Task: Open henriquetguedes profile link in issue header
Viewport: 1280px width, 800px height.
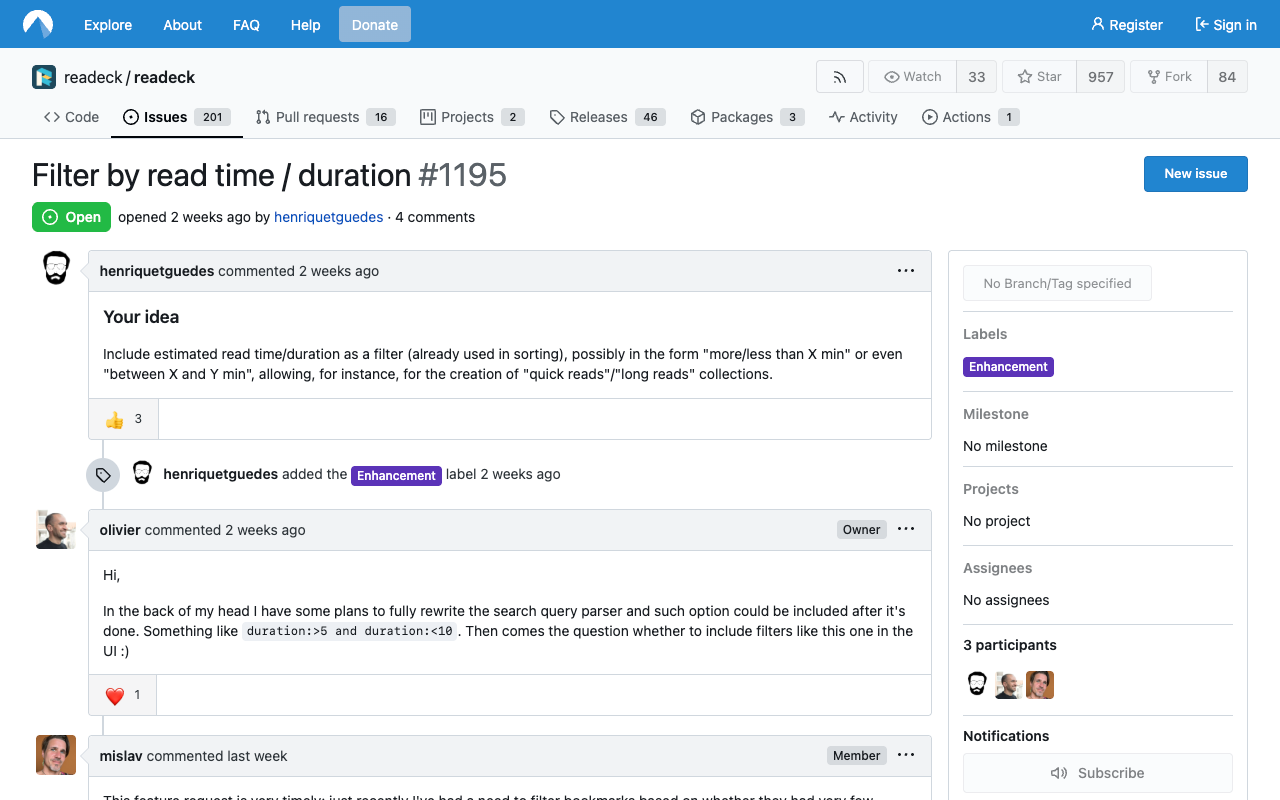Action: pos(328,217)
